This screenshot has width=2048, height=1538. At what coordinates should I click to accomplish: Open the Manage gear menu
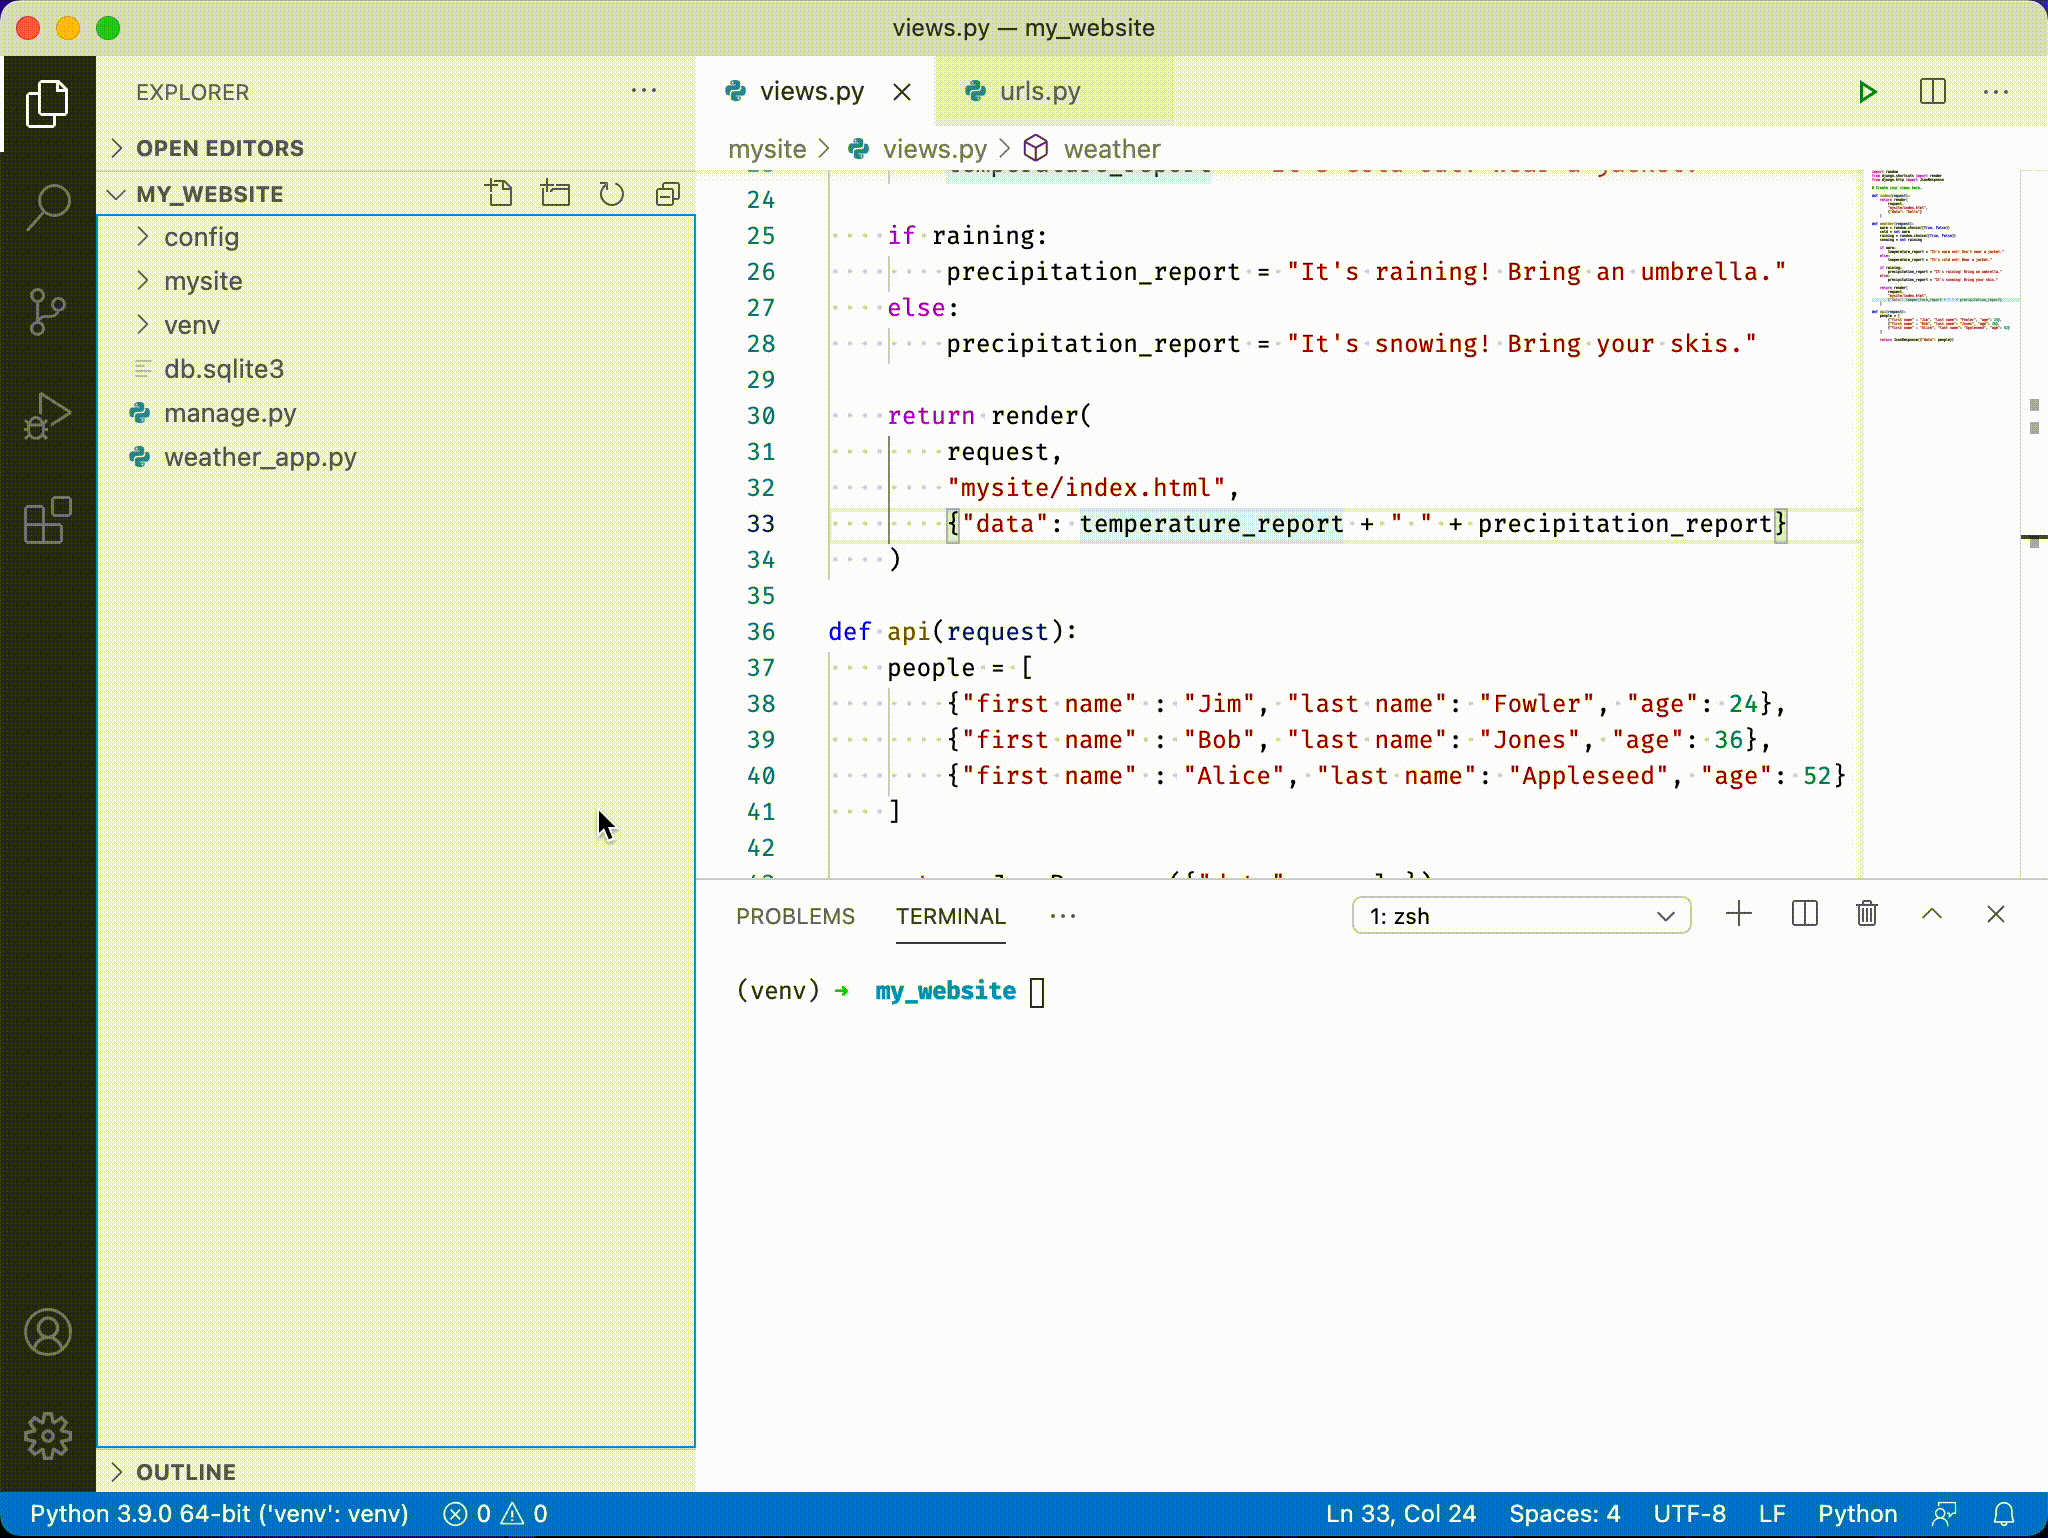pyautogui.click(x=47, y=1436)
